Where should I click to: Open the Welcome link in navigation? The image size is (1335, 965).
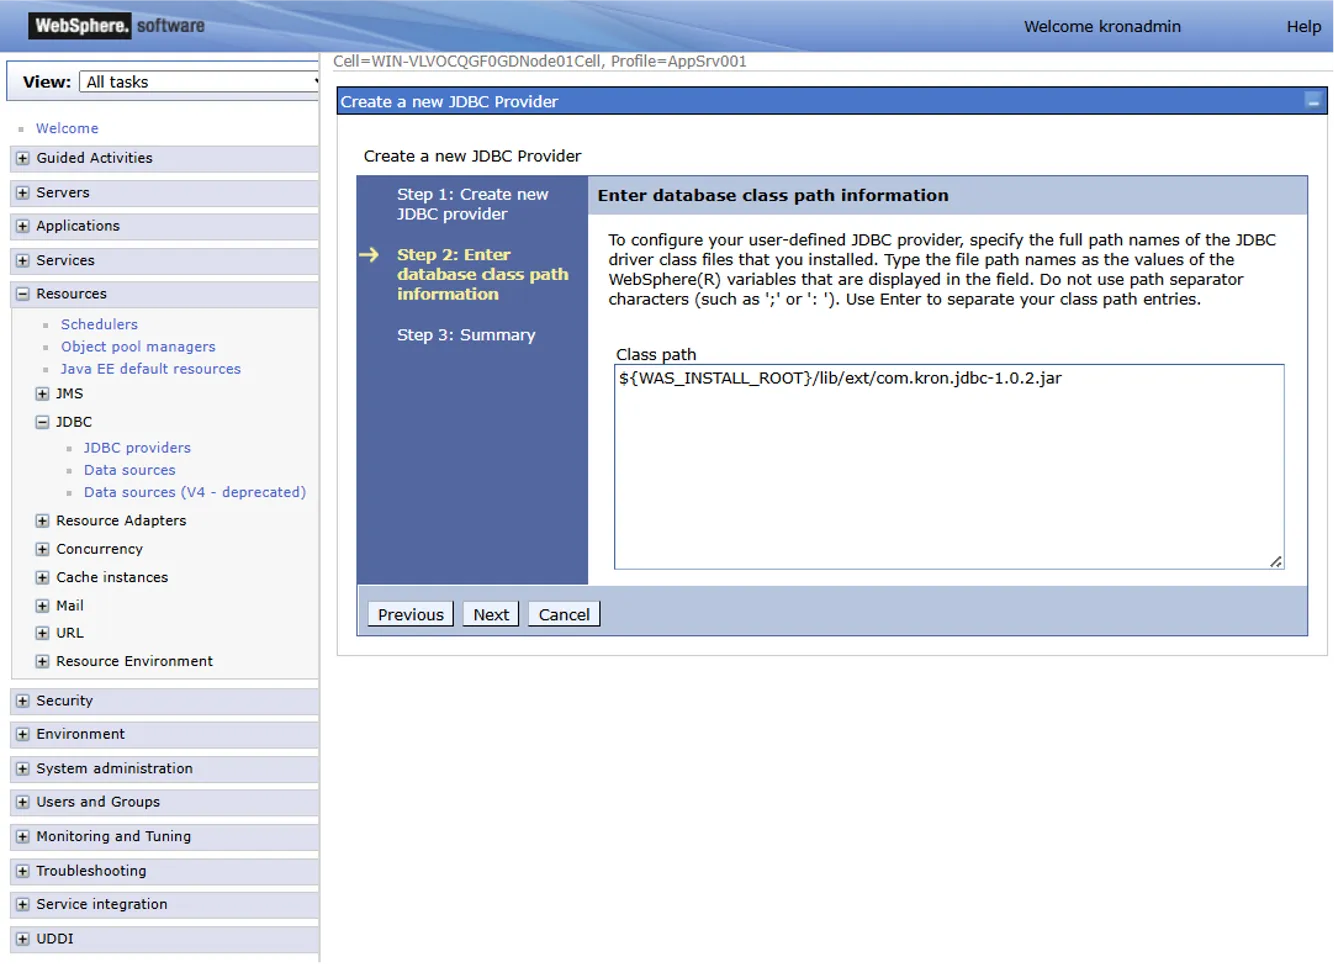click(x=67, y=129)
